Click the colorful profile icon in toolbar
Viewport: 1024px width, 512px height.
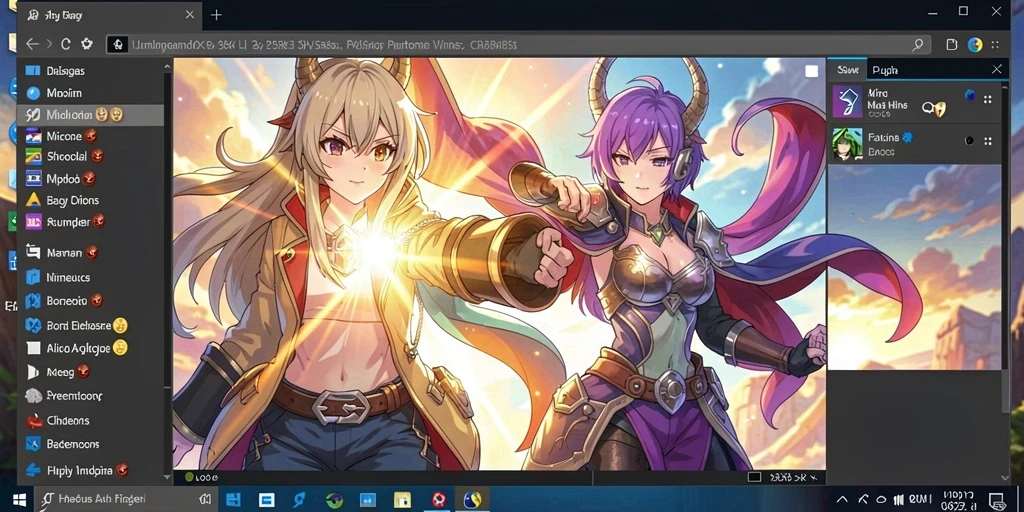[x=974, y=44]
